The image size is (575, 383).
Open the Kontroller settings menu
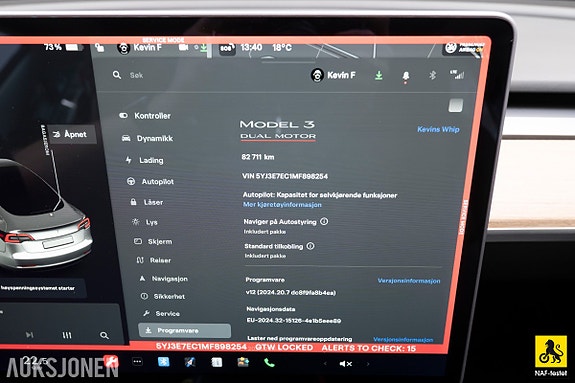tap(146, 116)
